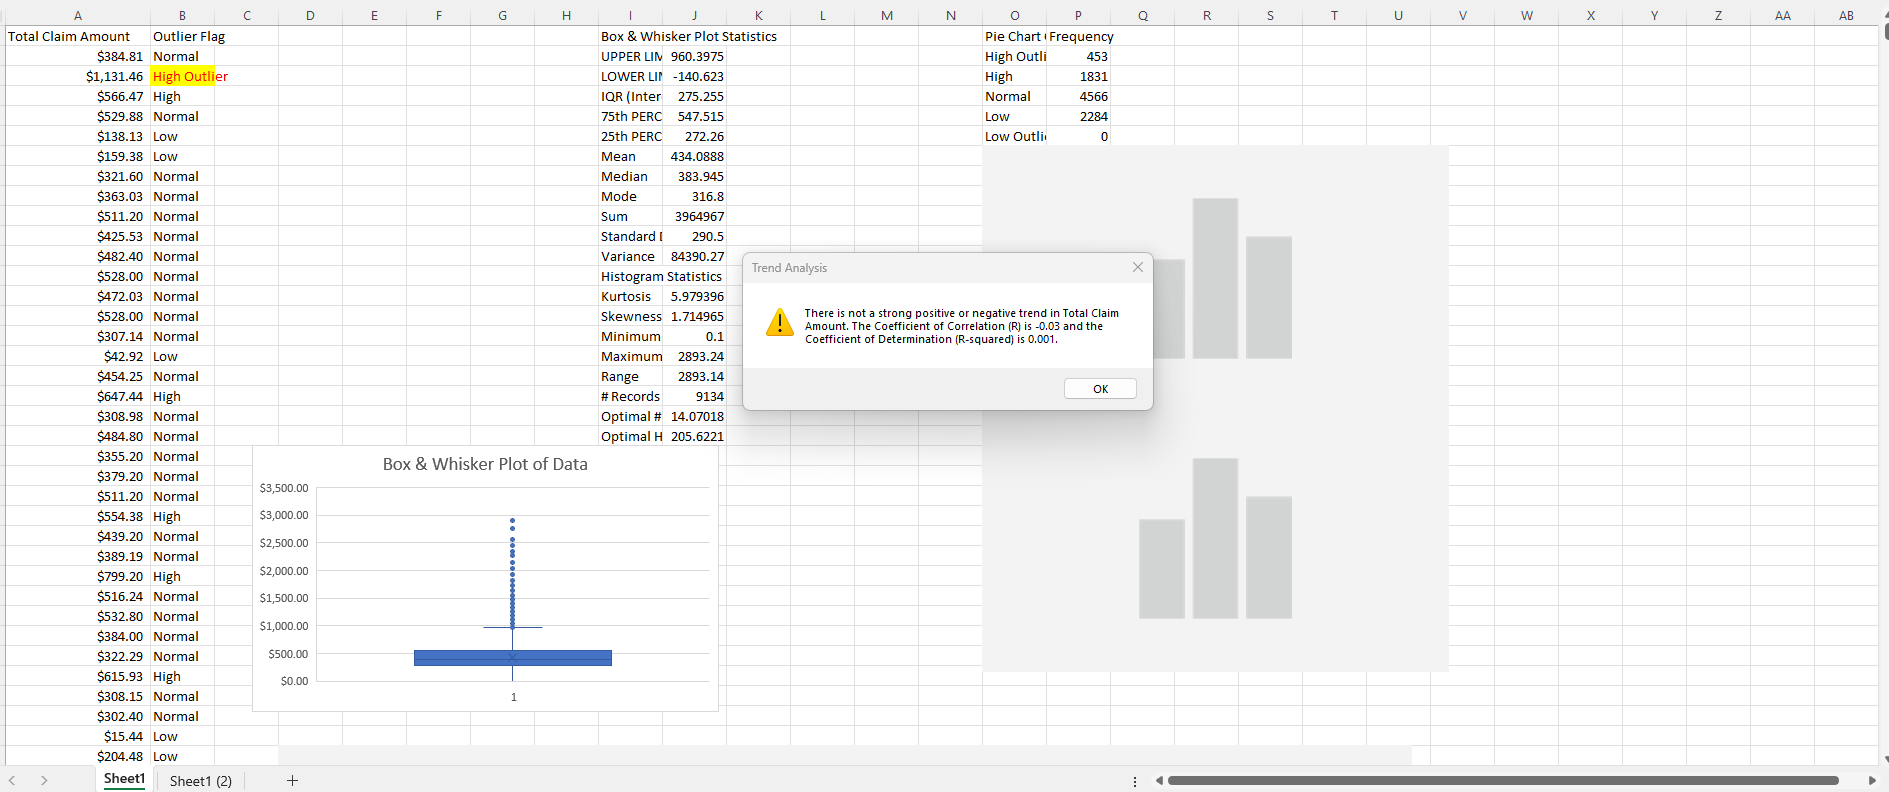The width and height of the screenshot is (1889, 792).
Task: Click the lower chart placeholder icon
Action: point(1215,540)
